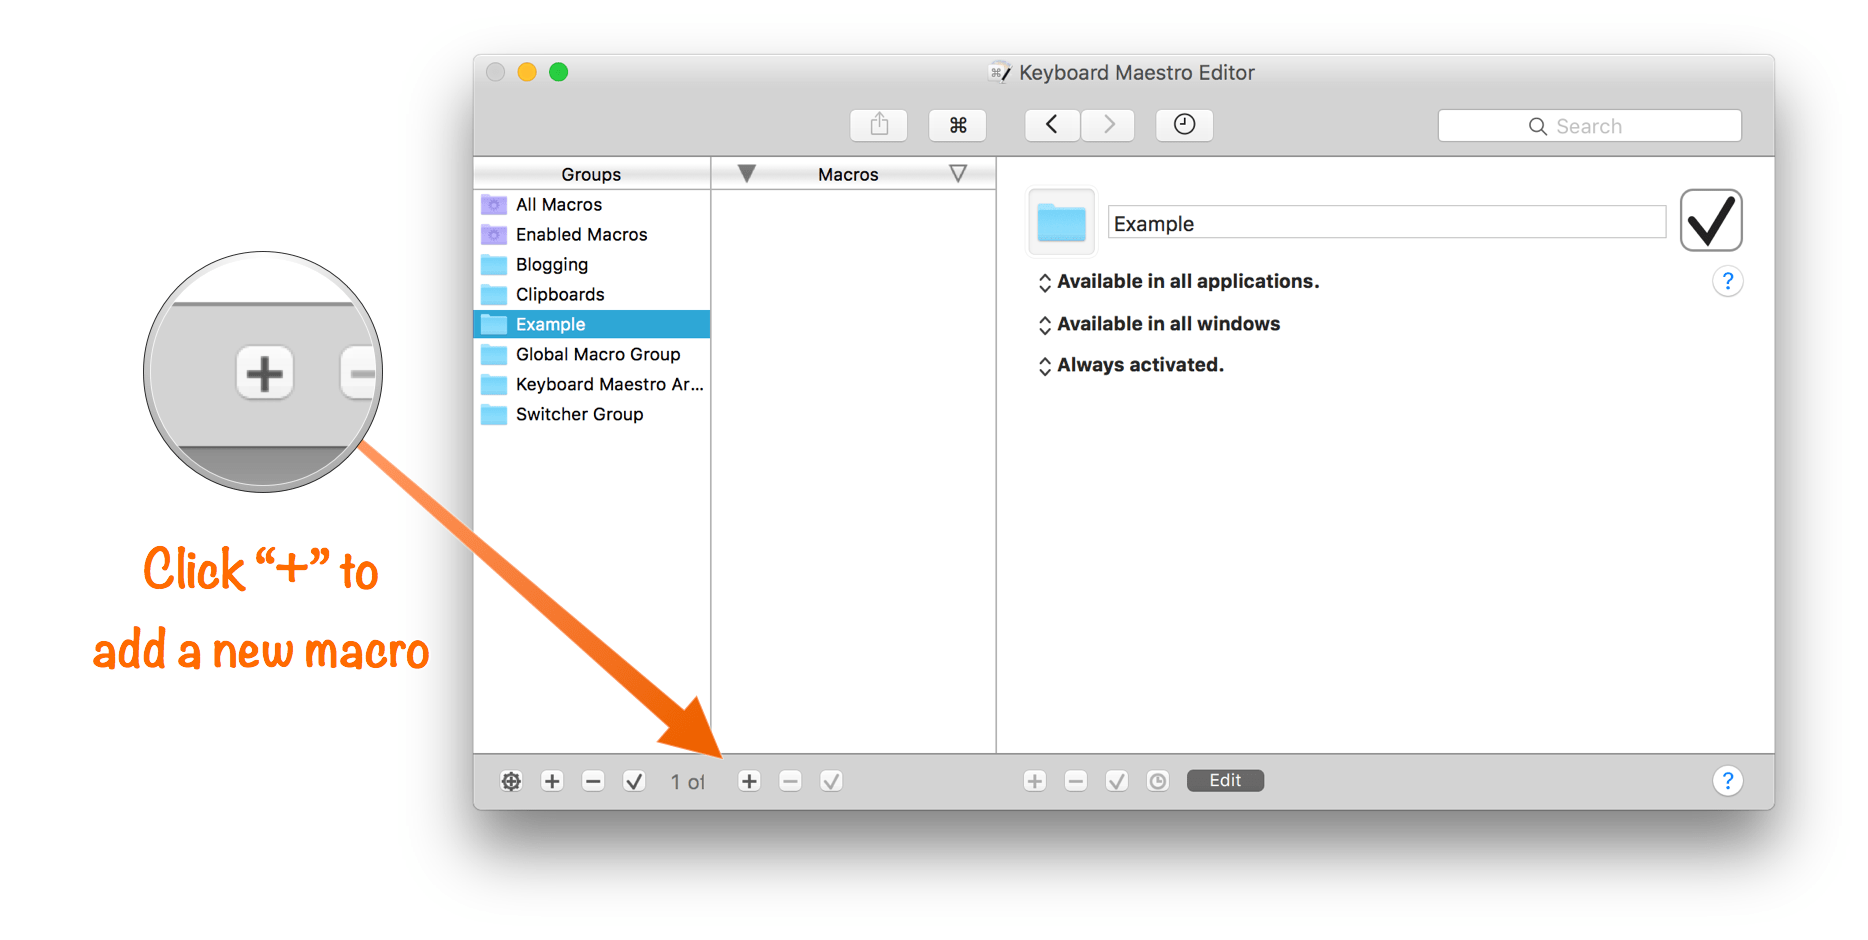This screenshot has width=1868, height=940.
Task: Add new action with plus in detail bar
Action: [1035, 781]
